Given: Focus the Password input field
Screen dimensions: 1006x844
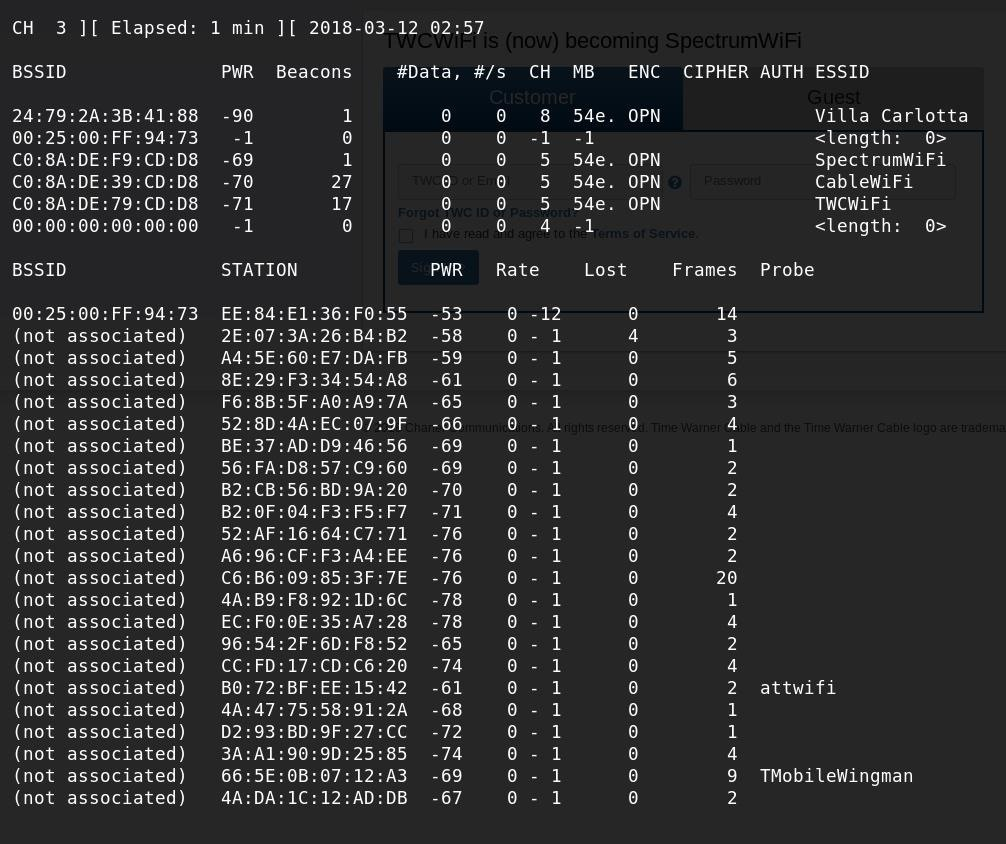Looking at the screenshot, I should [823, 182].
